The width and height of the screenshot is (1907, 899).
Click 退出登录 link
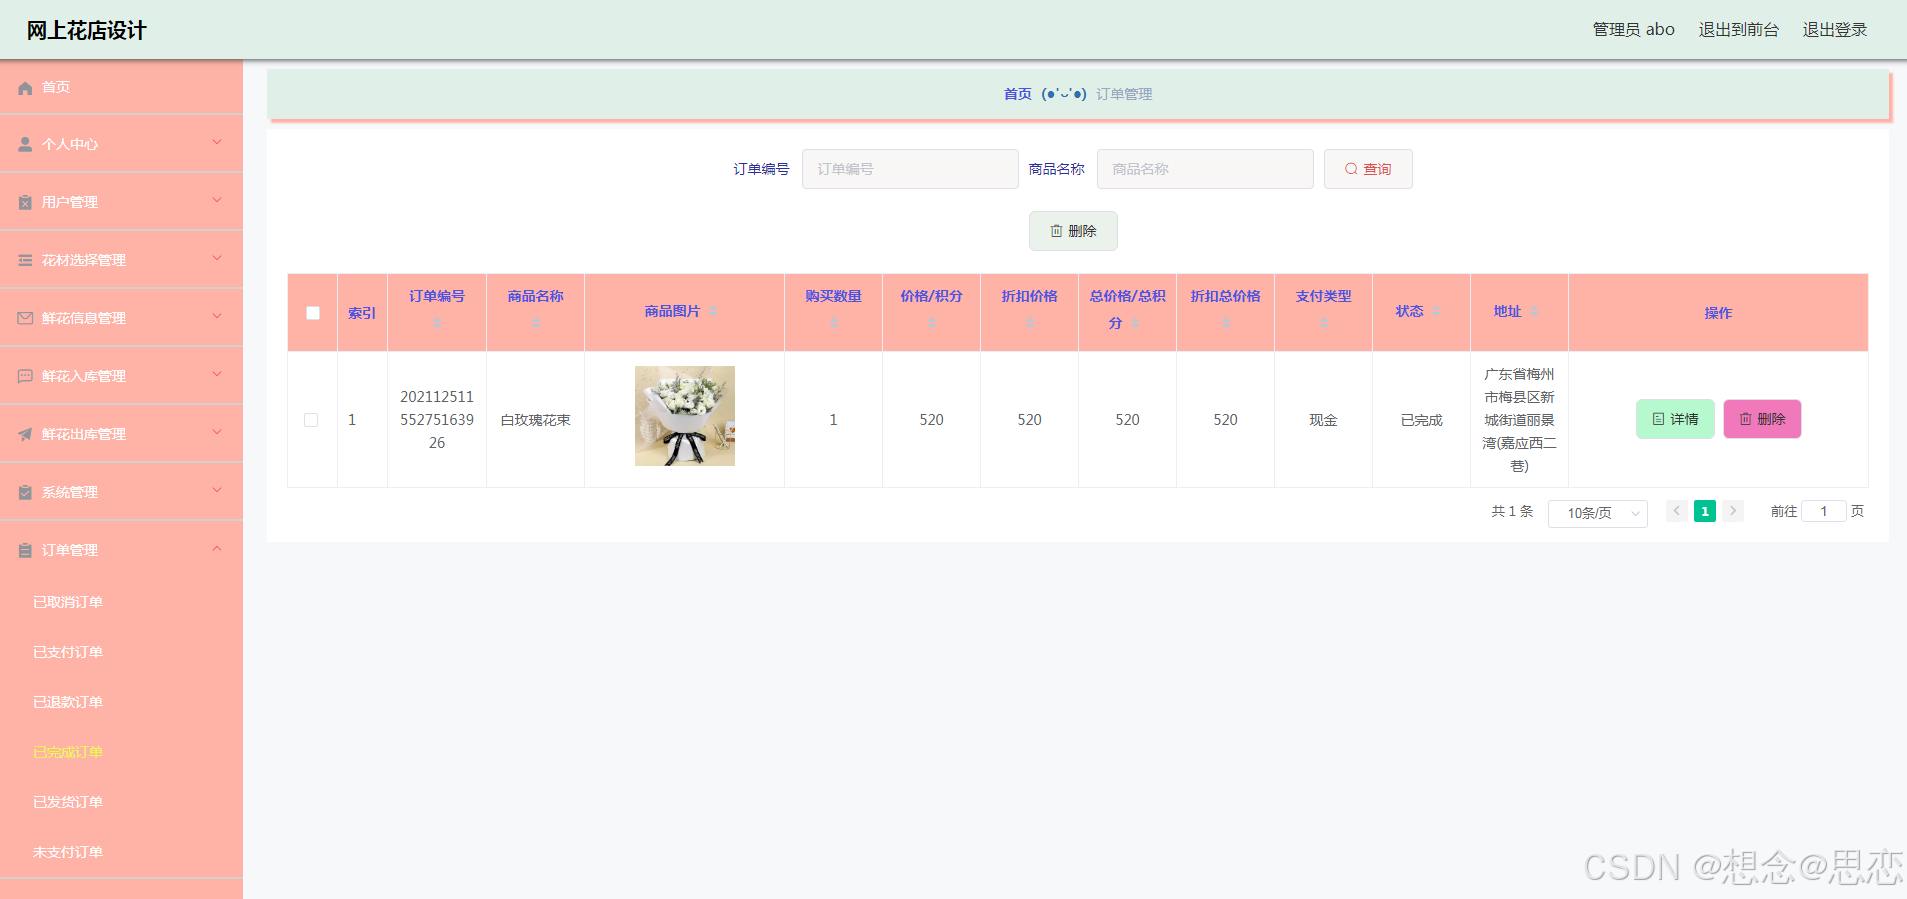click(1835, 30)
